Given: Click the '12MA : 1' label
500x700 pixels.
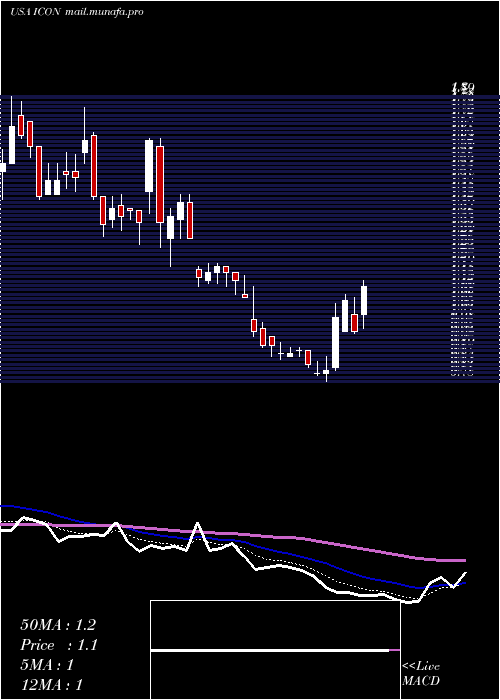Looking at the screenshot, I should (x=51, y=685).
